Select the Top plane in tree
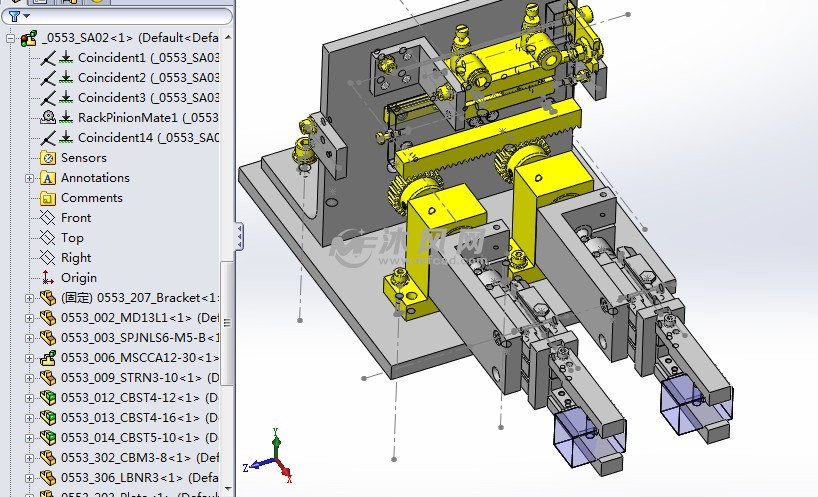Screen dimensions: 818x497 tap(72, 238)
